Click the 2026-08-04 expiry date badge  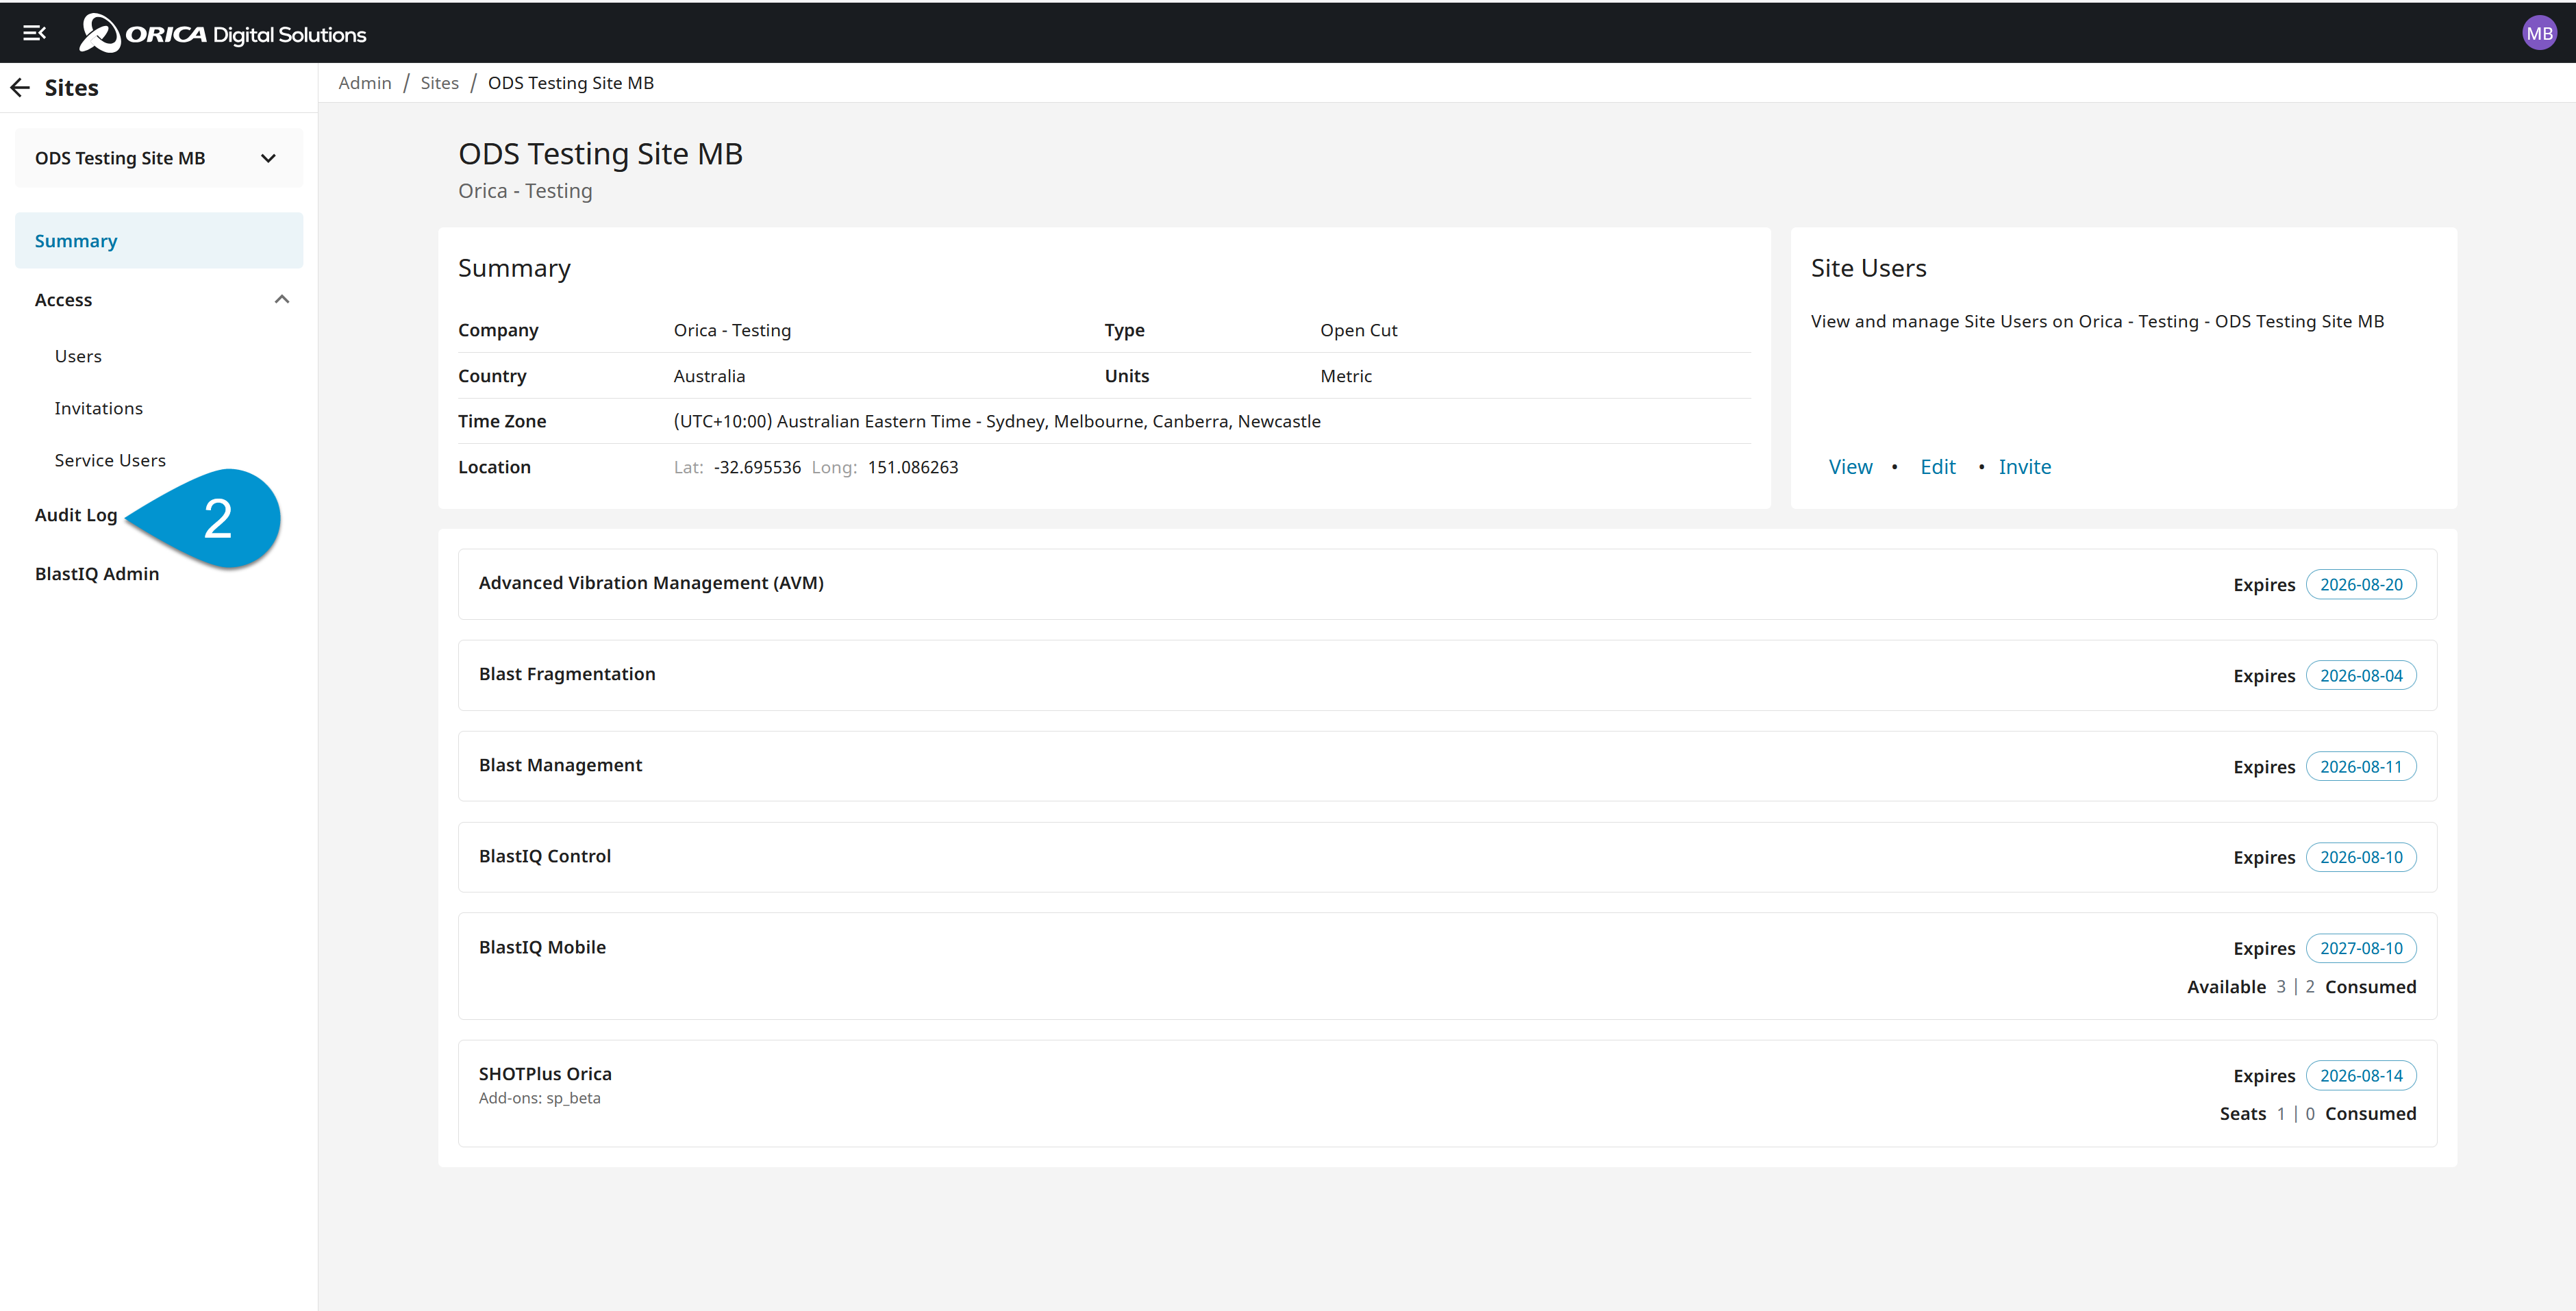(x=2361, y=676)
